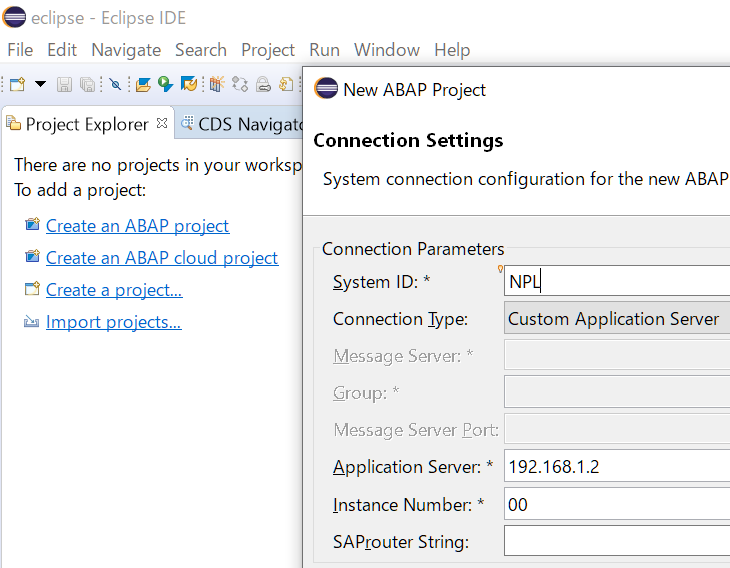Screen dimensions: 730x568
Task: Click icon beside Create a project...
Action: point(32,289)
